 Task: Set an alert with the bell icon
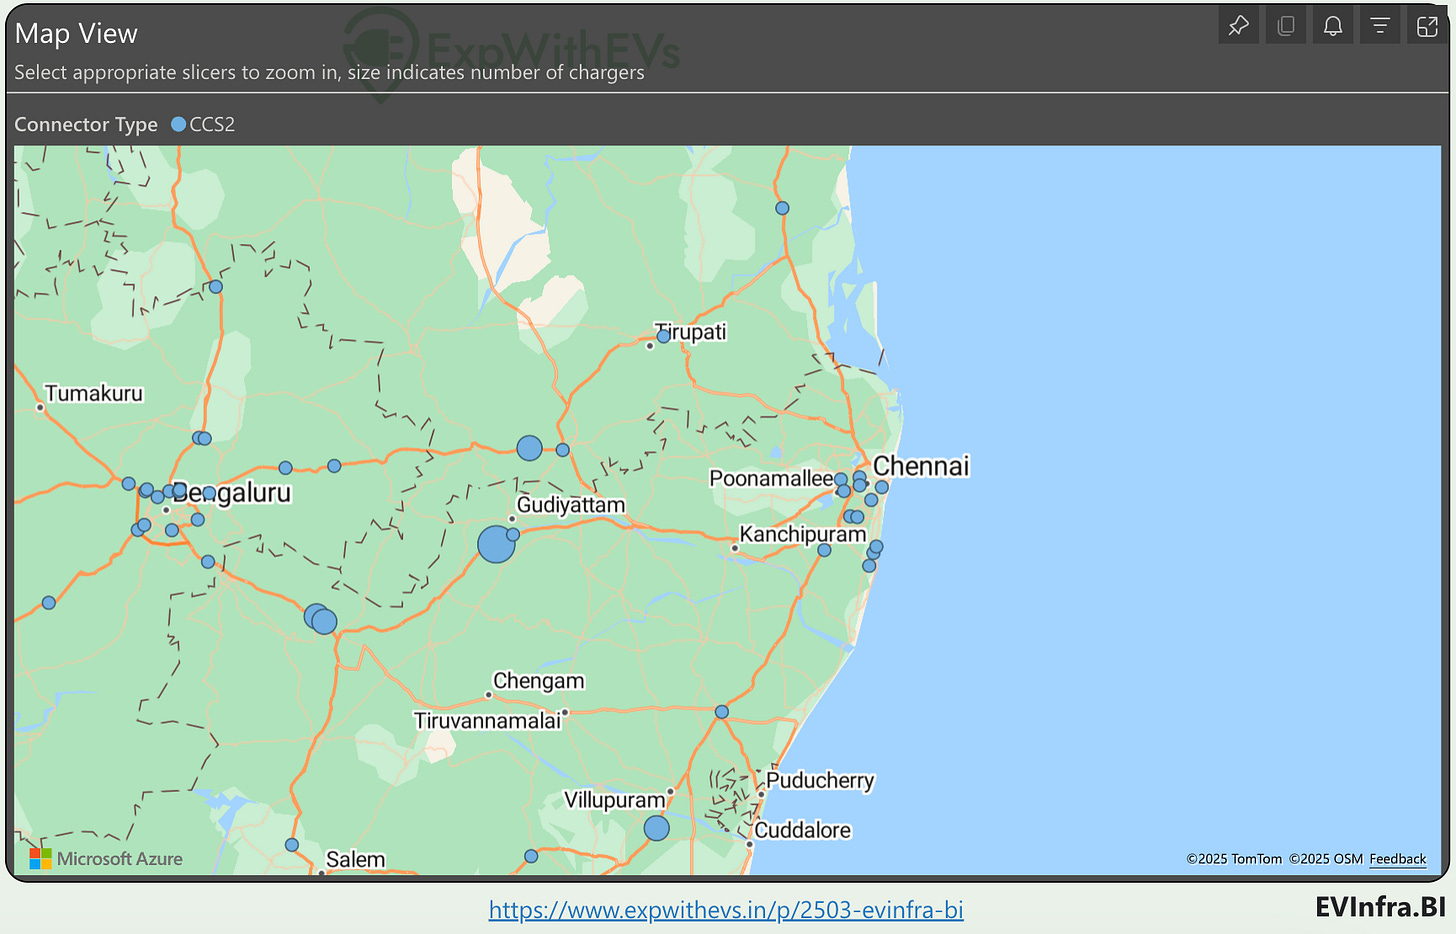1333,26
